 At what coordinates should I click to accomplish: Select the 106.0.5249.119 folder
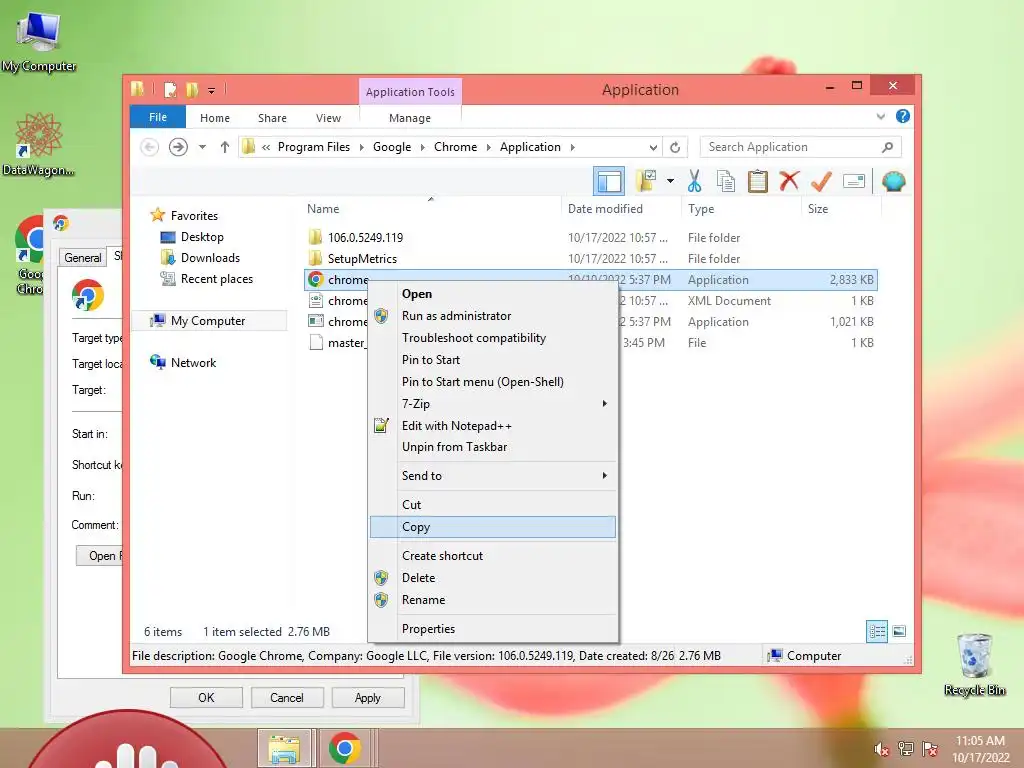[365, 238]
